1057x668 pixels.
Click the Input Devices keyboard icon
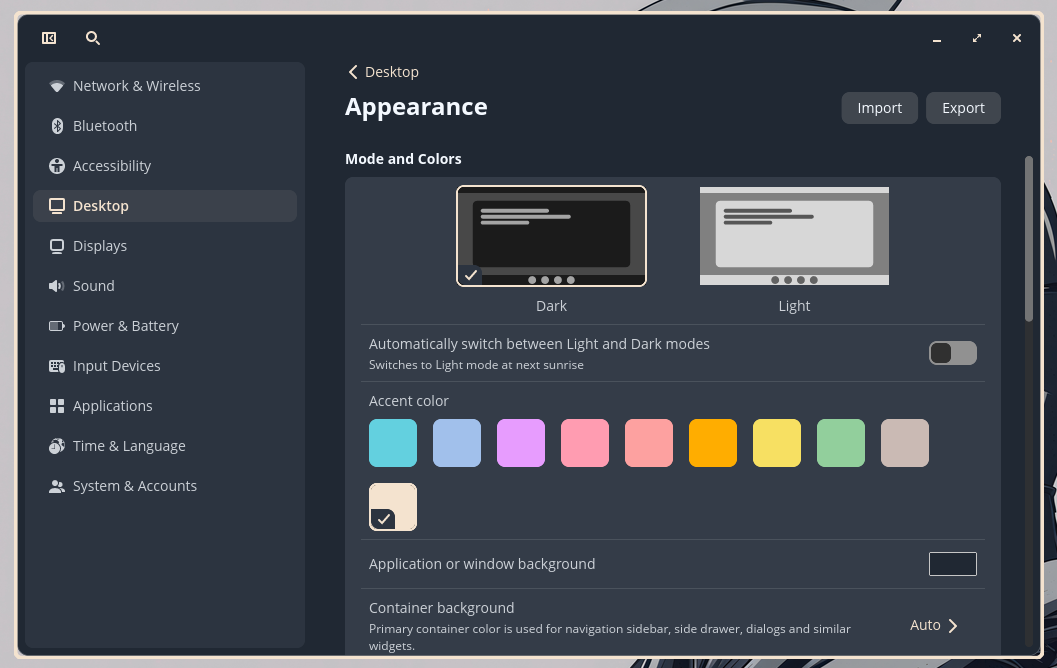(x=57, y=366)
